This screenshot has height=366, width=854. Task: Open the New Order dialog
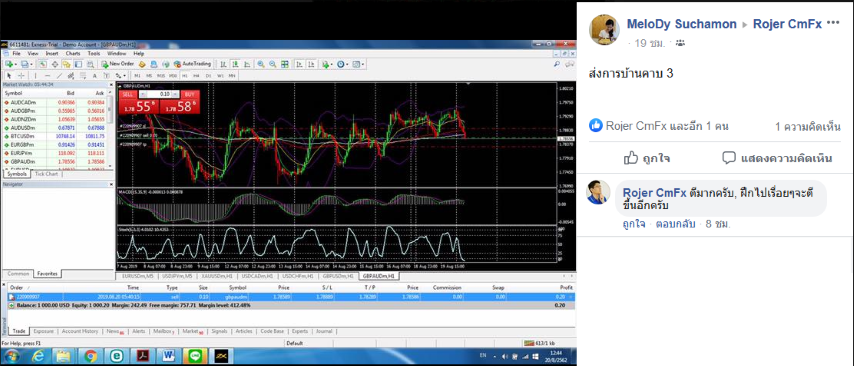(x=118, y=64)
